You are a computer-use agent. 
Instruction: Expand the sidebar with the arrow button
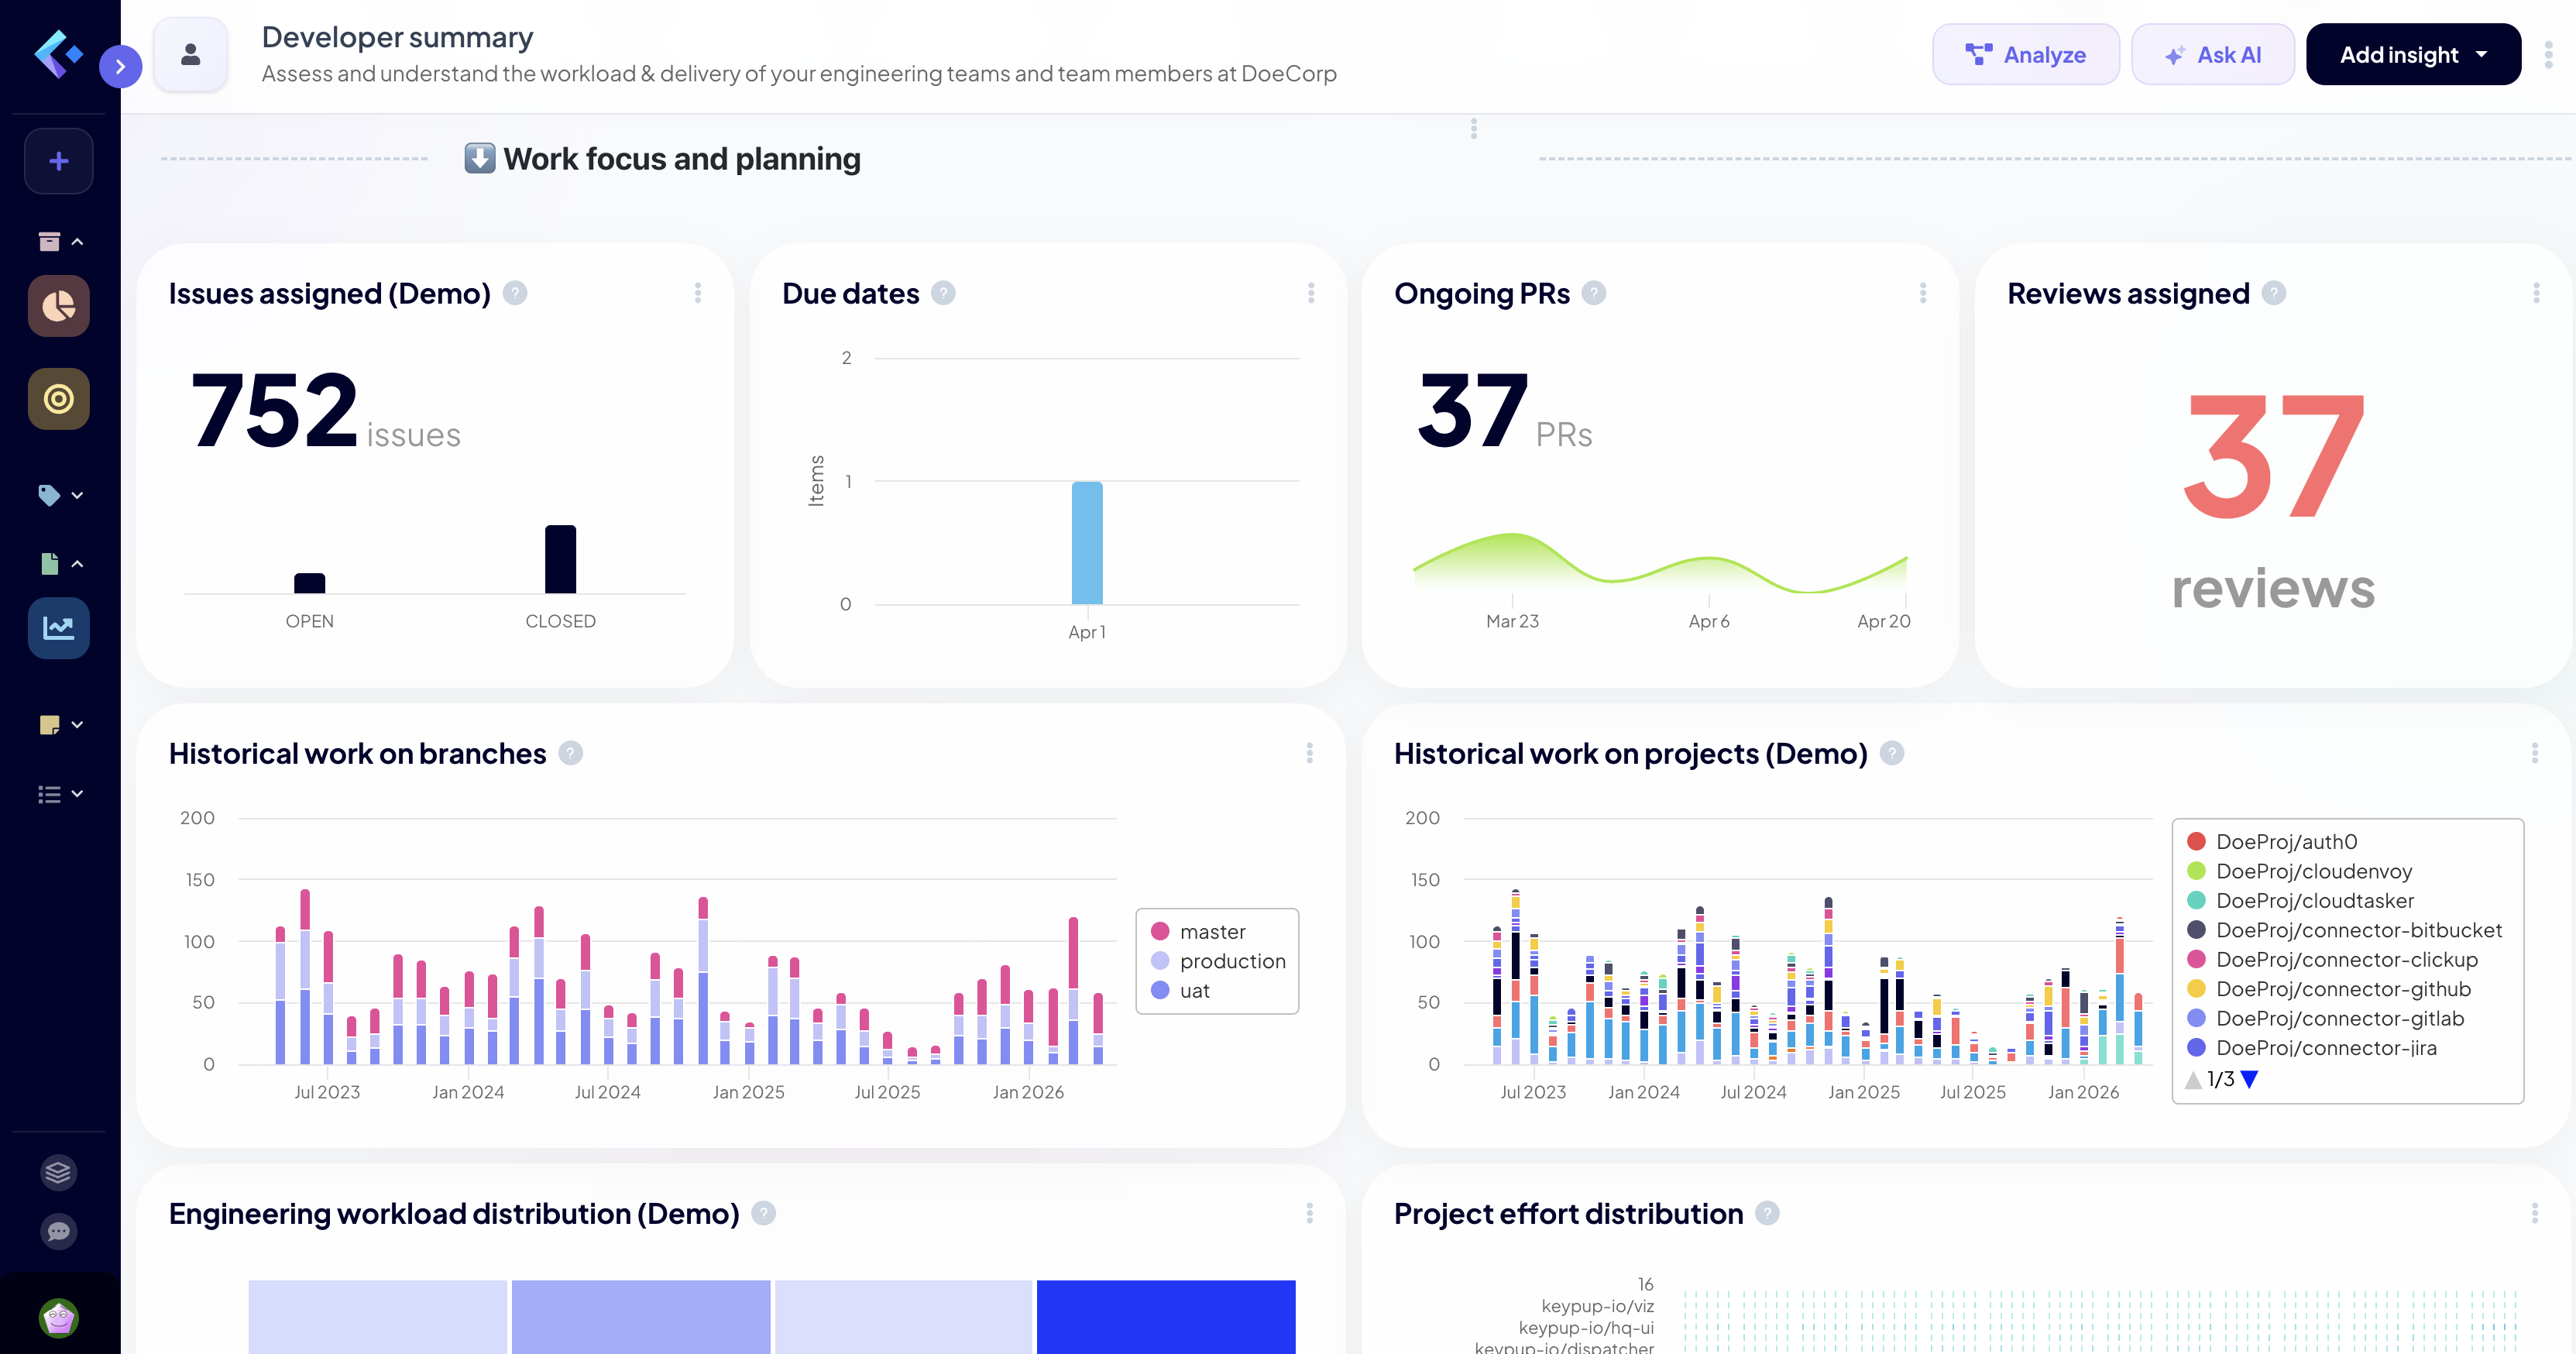coord(120,67)
